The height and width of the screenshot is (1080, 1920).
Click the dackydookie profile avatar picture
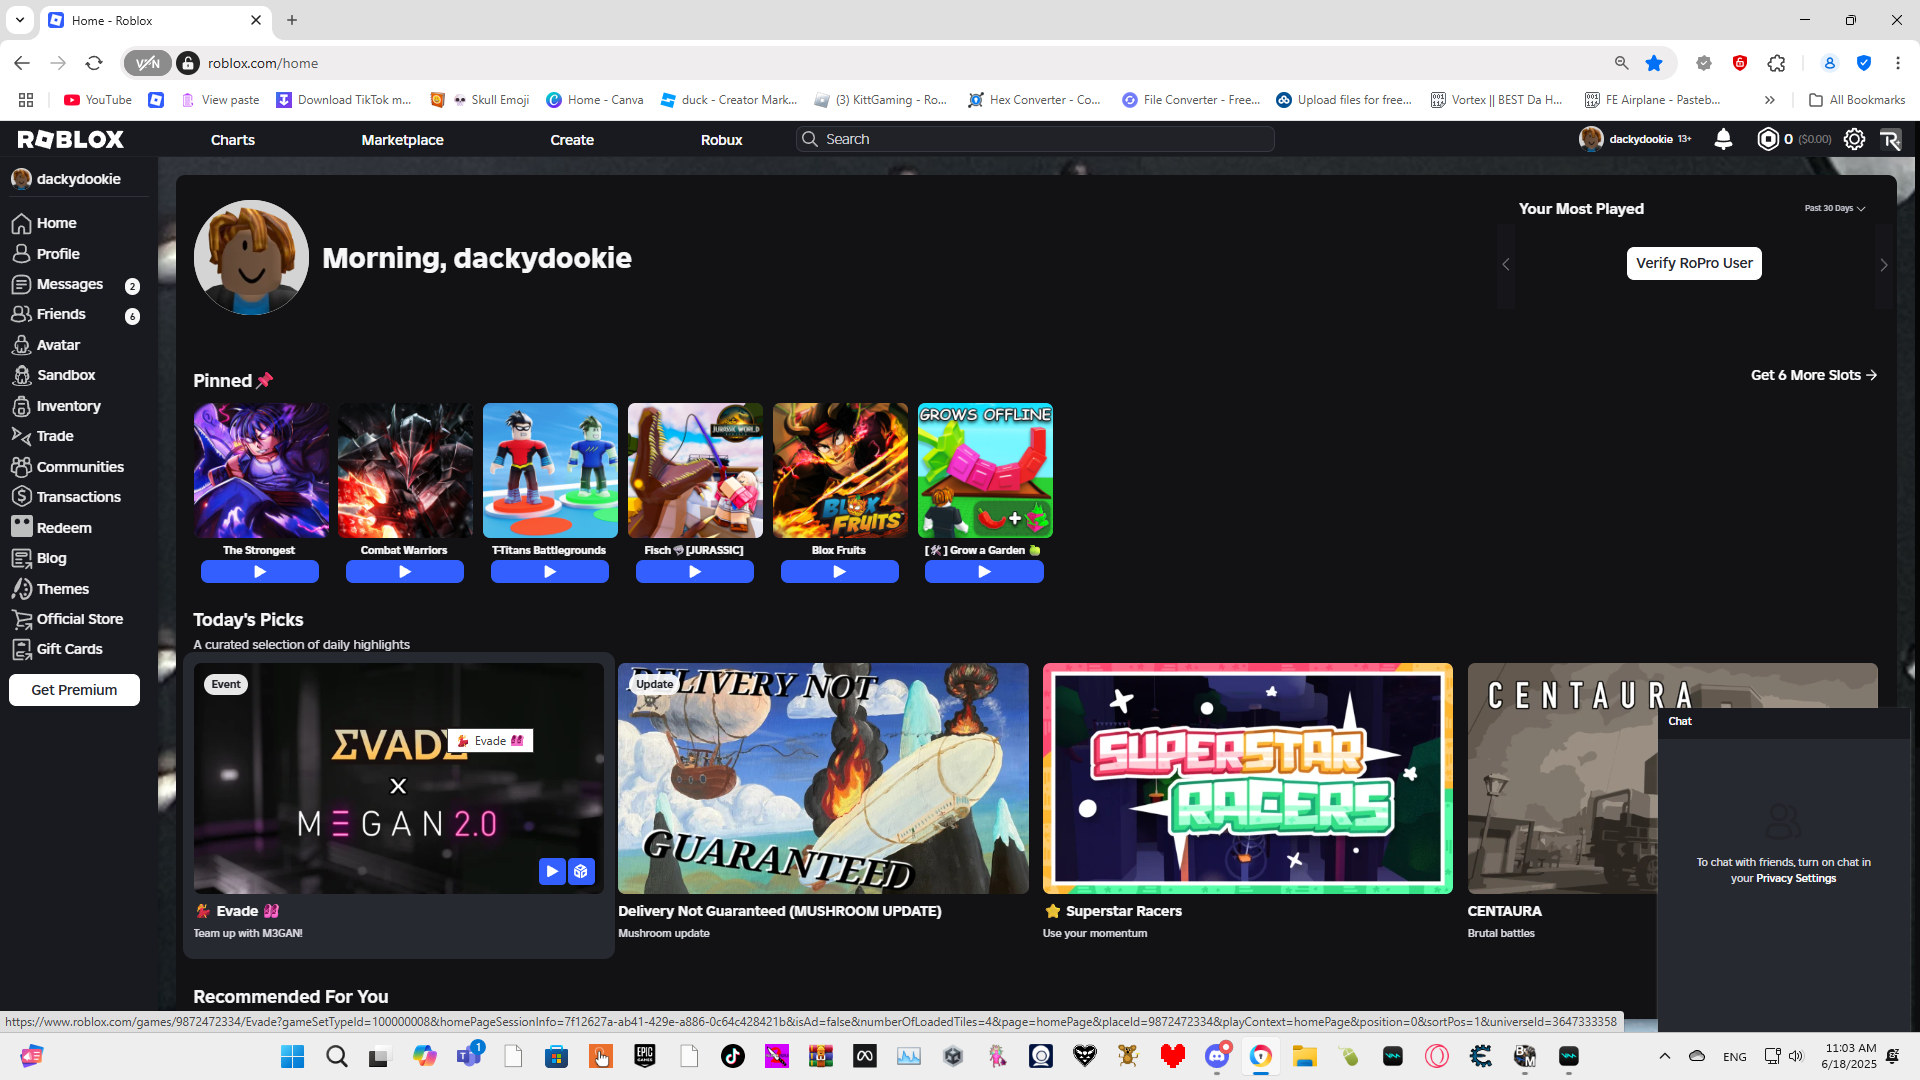tap(251, 258)
